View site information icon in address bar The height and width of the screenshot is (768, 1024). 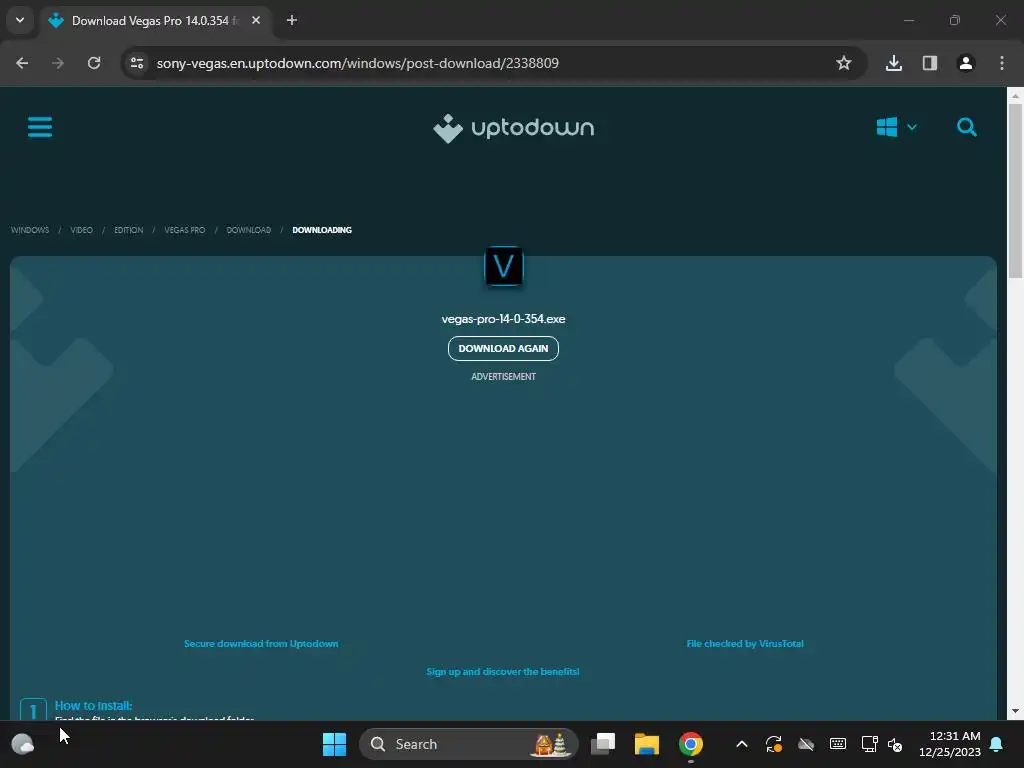(x=137, y=63)
